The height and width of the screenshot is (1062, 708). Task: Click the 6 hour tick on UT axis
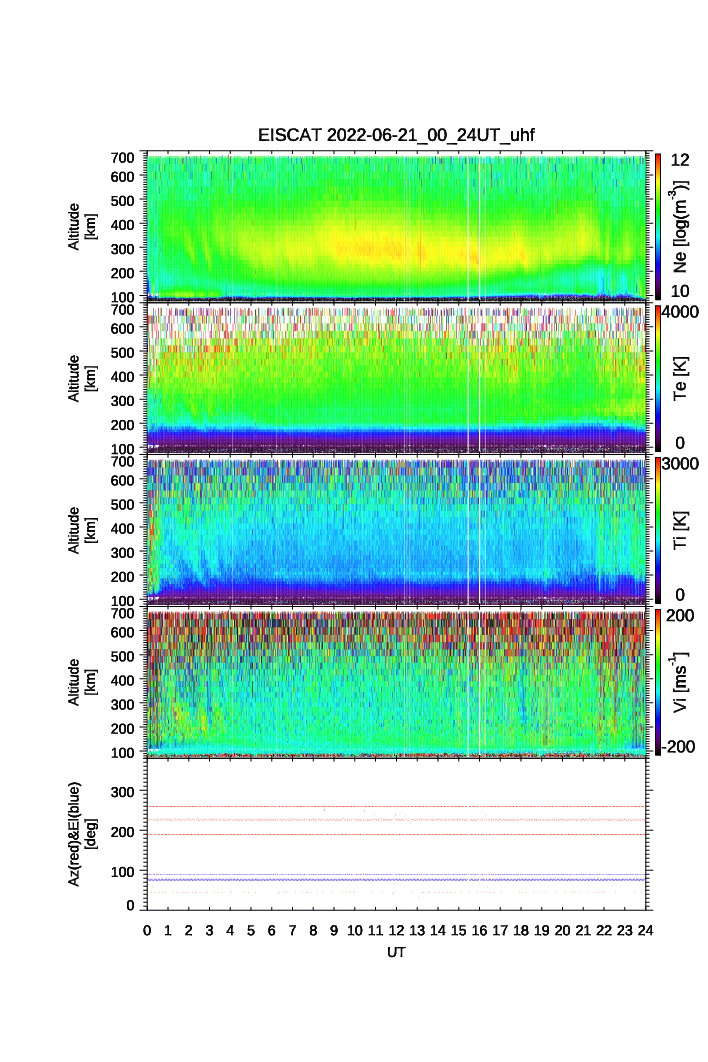point(272,930)
